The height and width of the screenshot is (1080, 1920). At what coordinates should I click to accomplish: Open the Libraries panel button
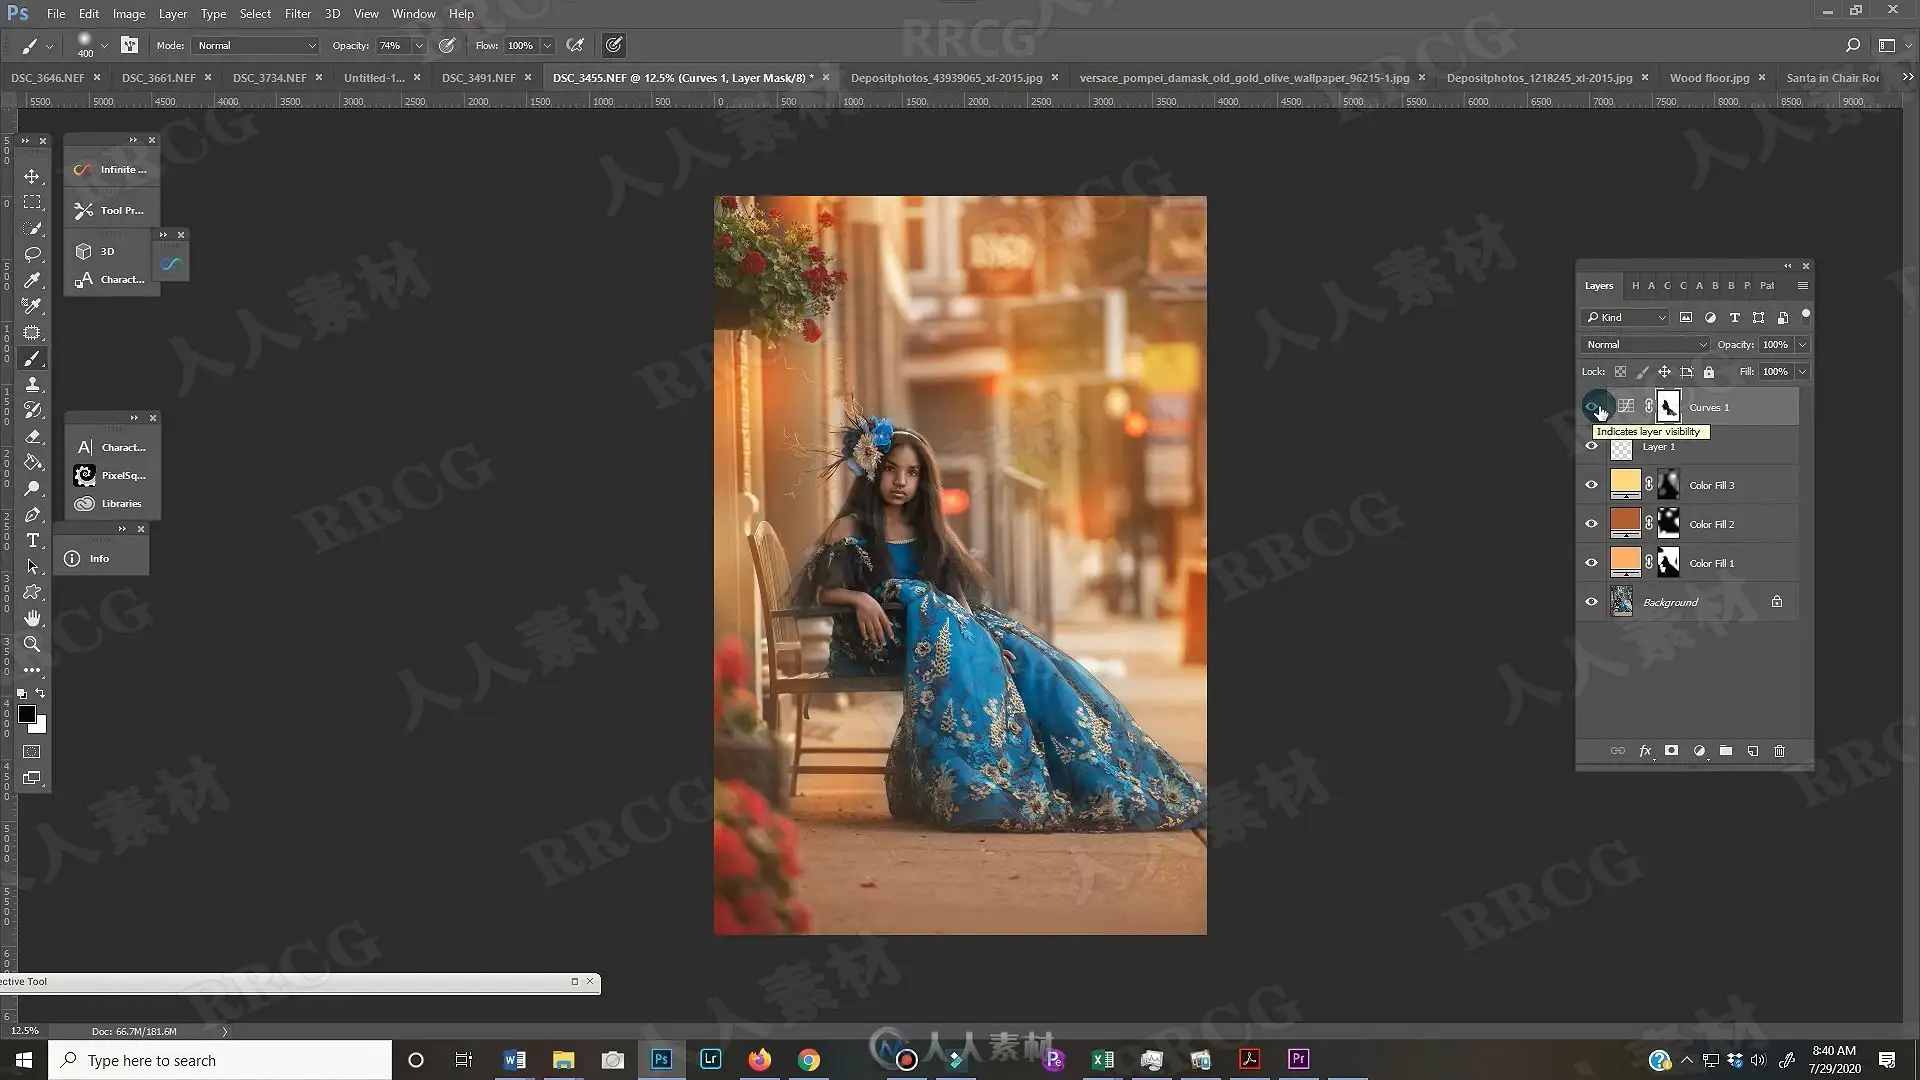pyautogui.click(x=112, y=503)
